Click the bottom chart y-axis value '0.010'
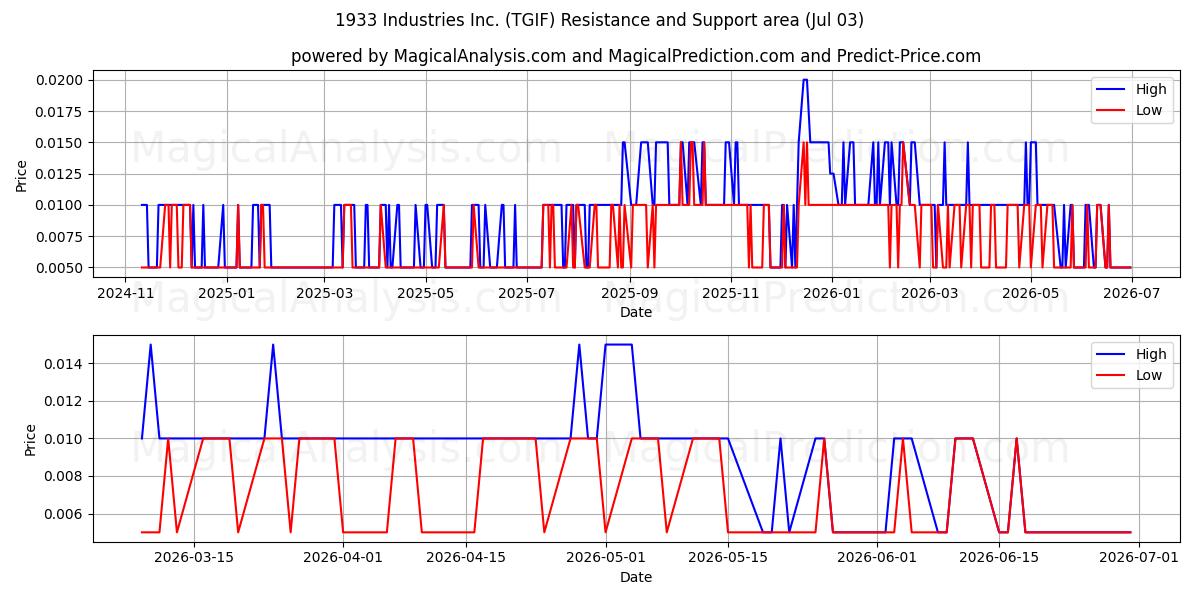 (x=66, y=439)
